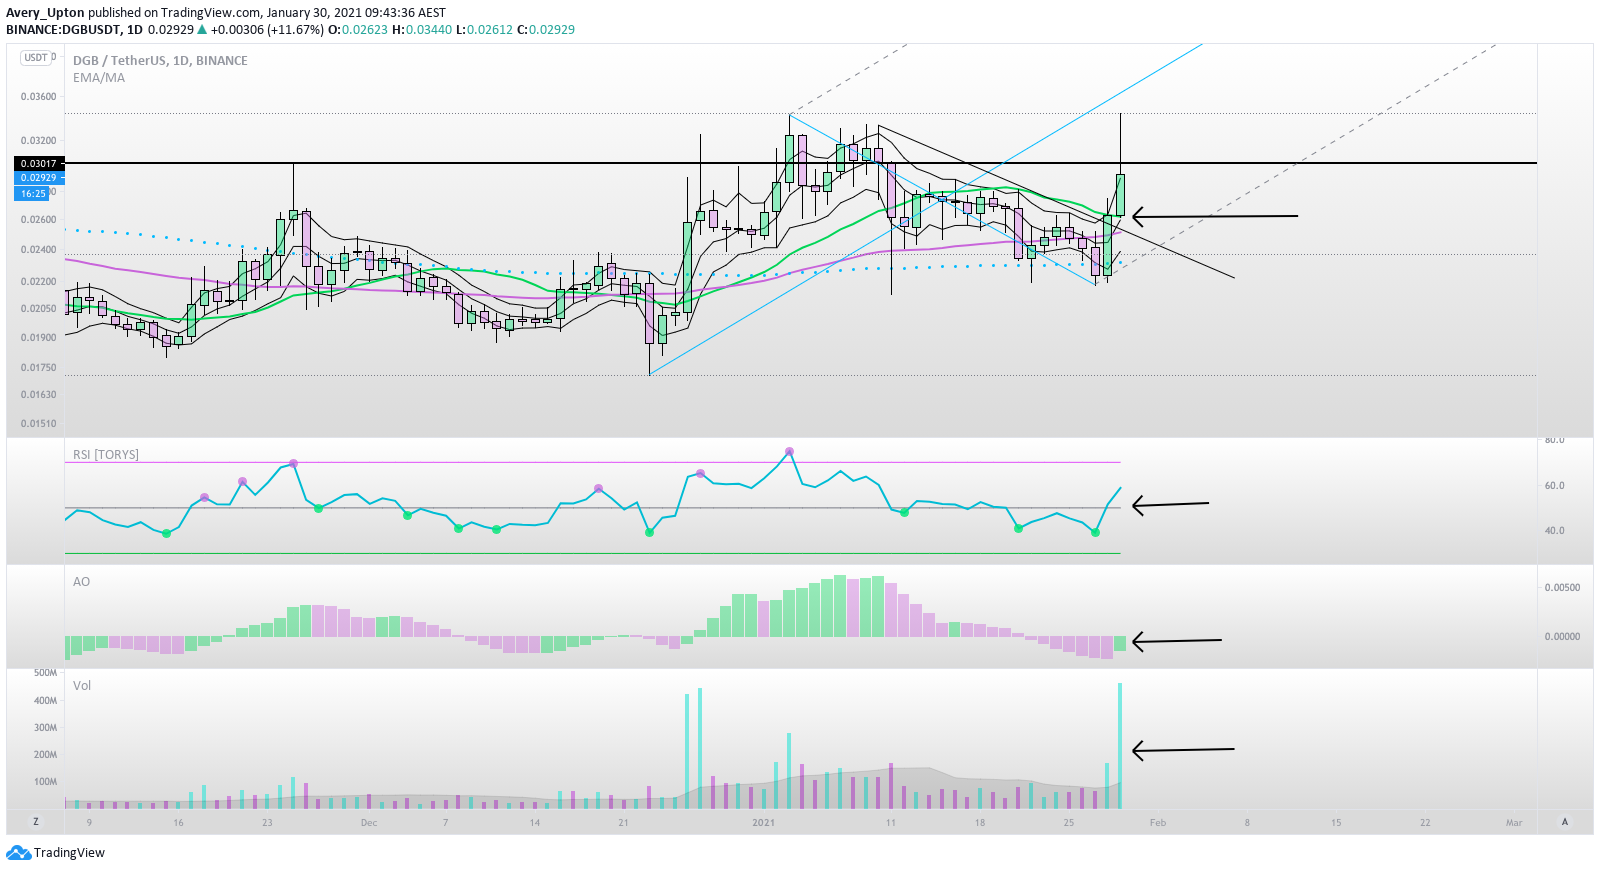The image size is (1600, 871).
Task: Click the TradingView.com text in the header
Action: pyautogui.click(x=211, y=13)
